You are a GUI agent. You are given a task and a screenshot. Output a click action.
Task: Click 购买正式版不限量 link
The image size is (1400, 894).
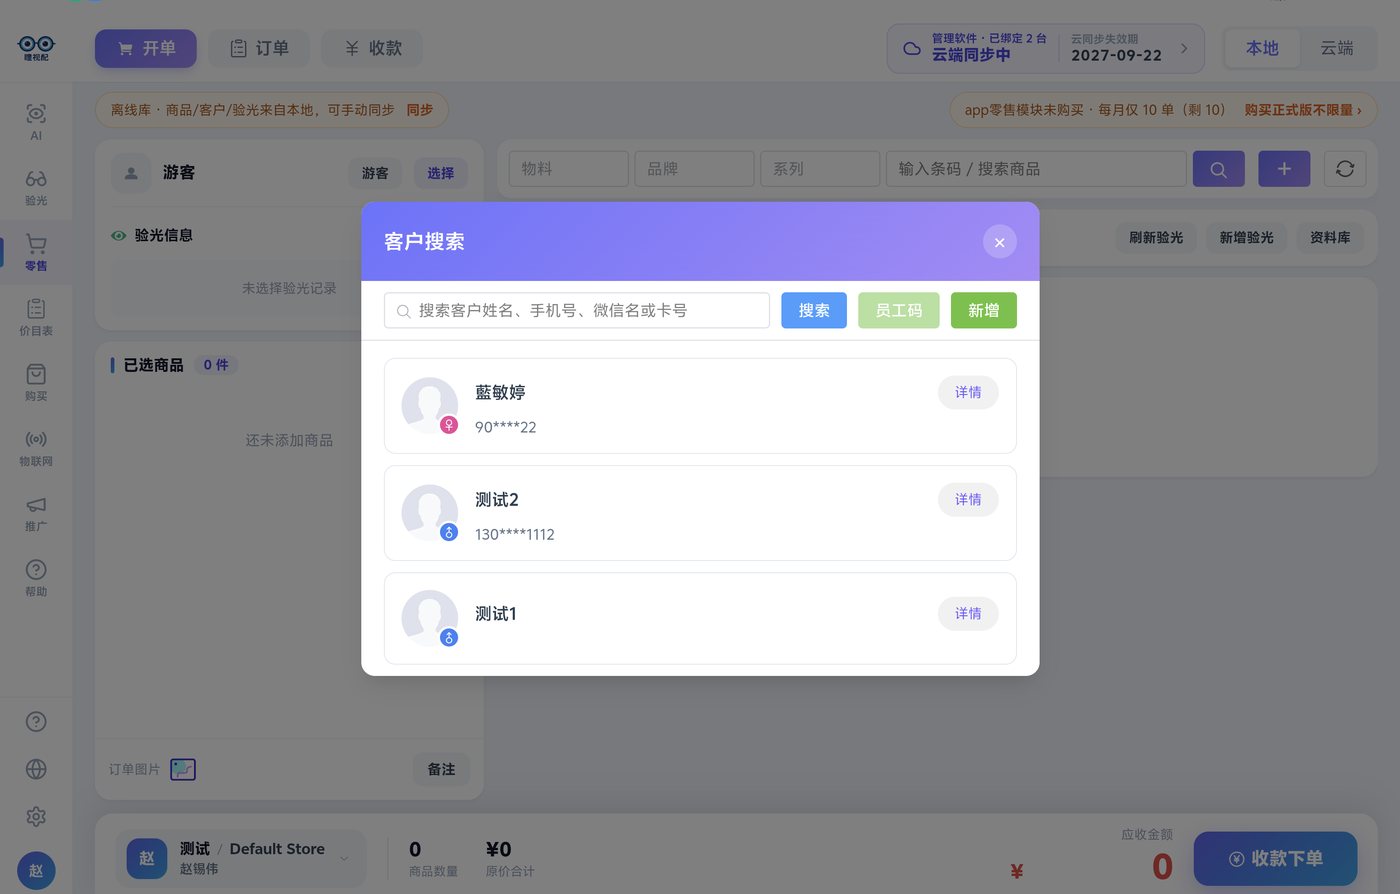1303,110
